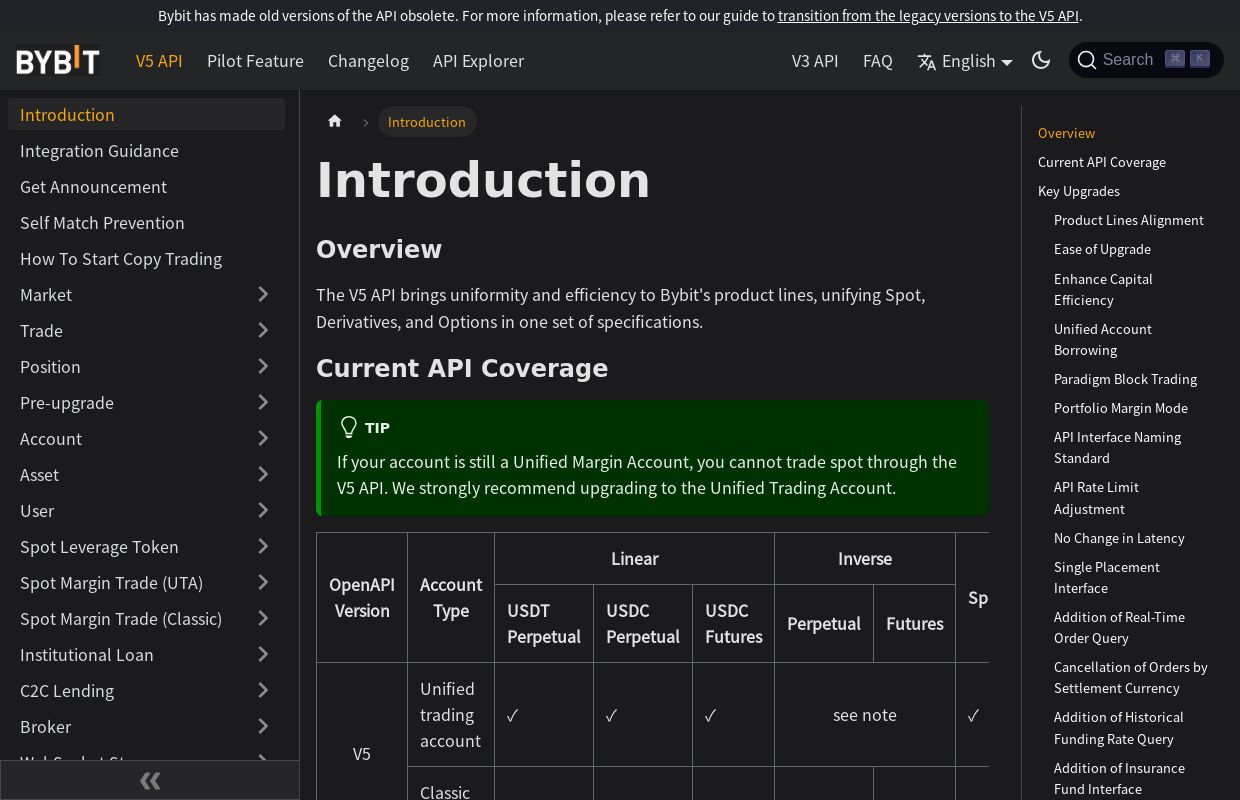Jump to Ease of Upgrade
This screenshot has width=1240, height=800.
point(1102,249)
